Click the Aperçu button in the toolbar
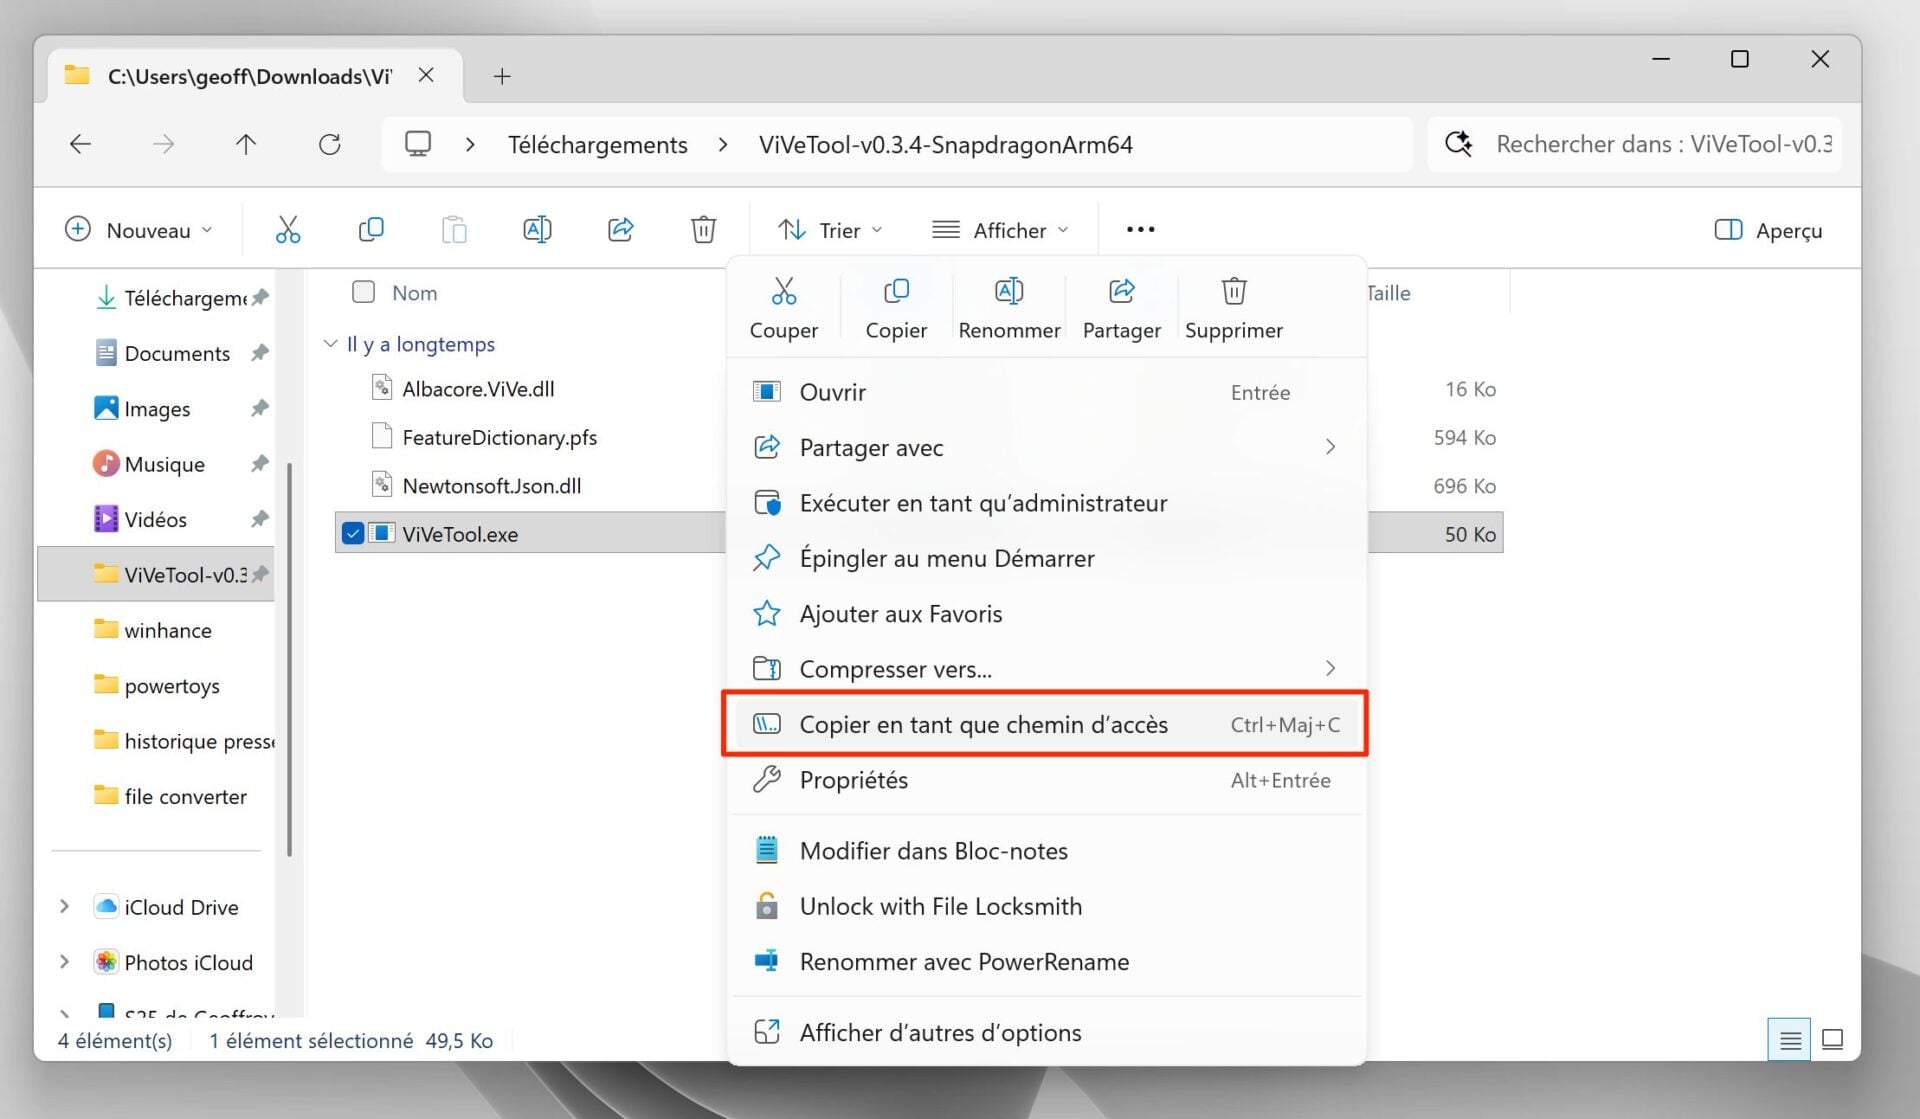This screenshot has height=1119, width=1920. coord(1767,229)
